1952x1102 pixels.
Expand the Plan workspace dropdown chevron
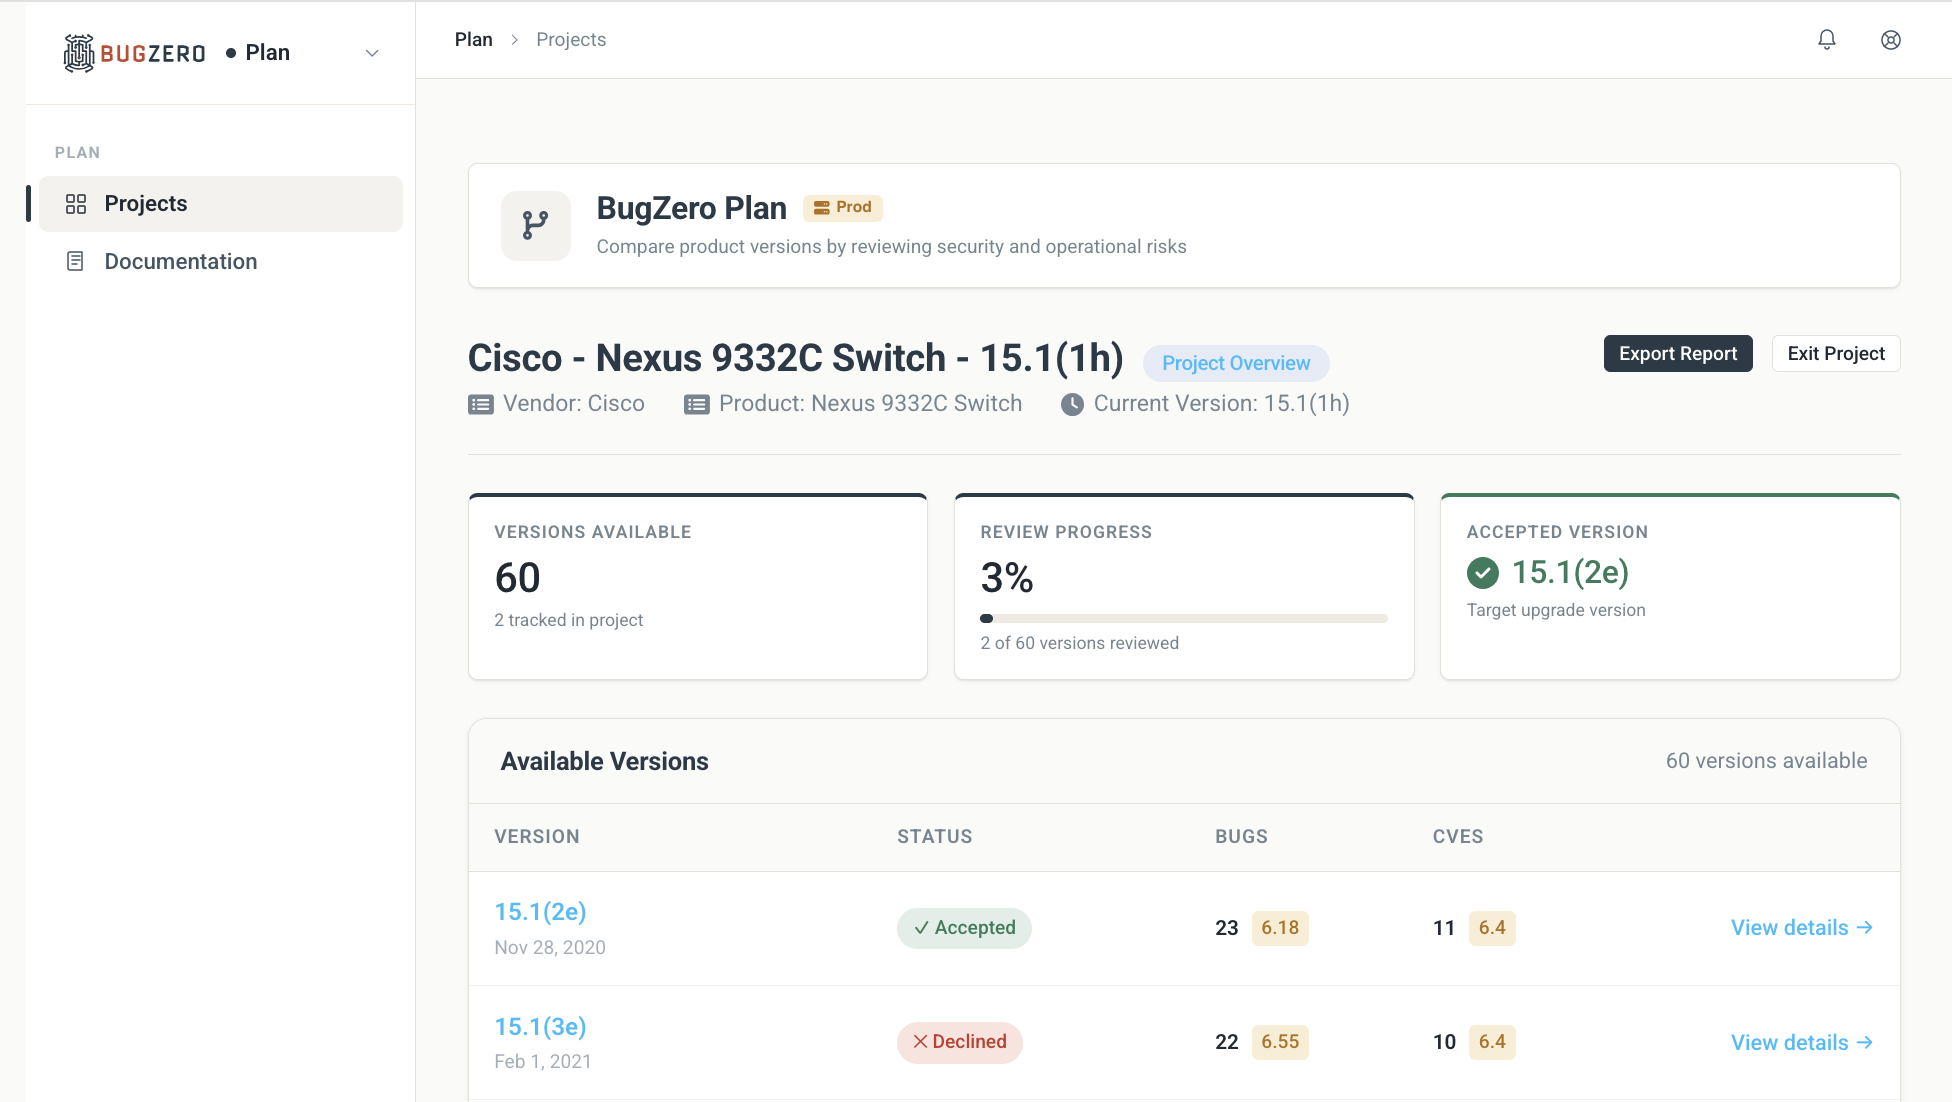tap(372, 53)
